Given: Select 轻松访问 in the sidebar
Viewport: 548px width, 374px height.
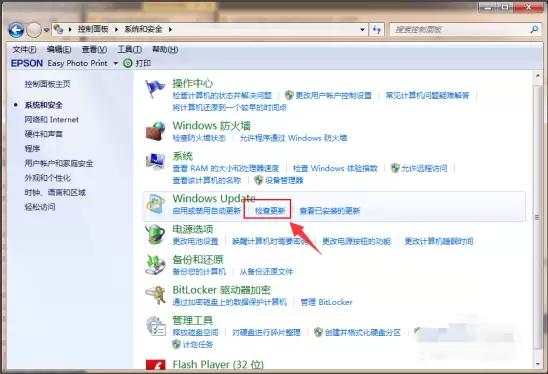Looking at the screenshot, I should (x=40, y=207).
